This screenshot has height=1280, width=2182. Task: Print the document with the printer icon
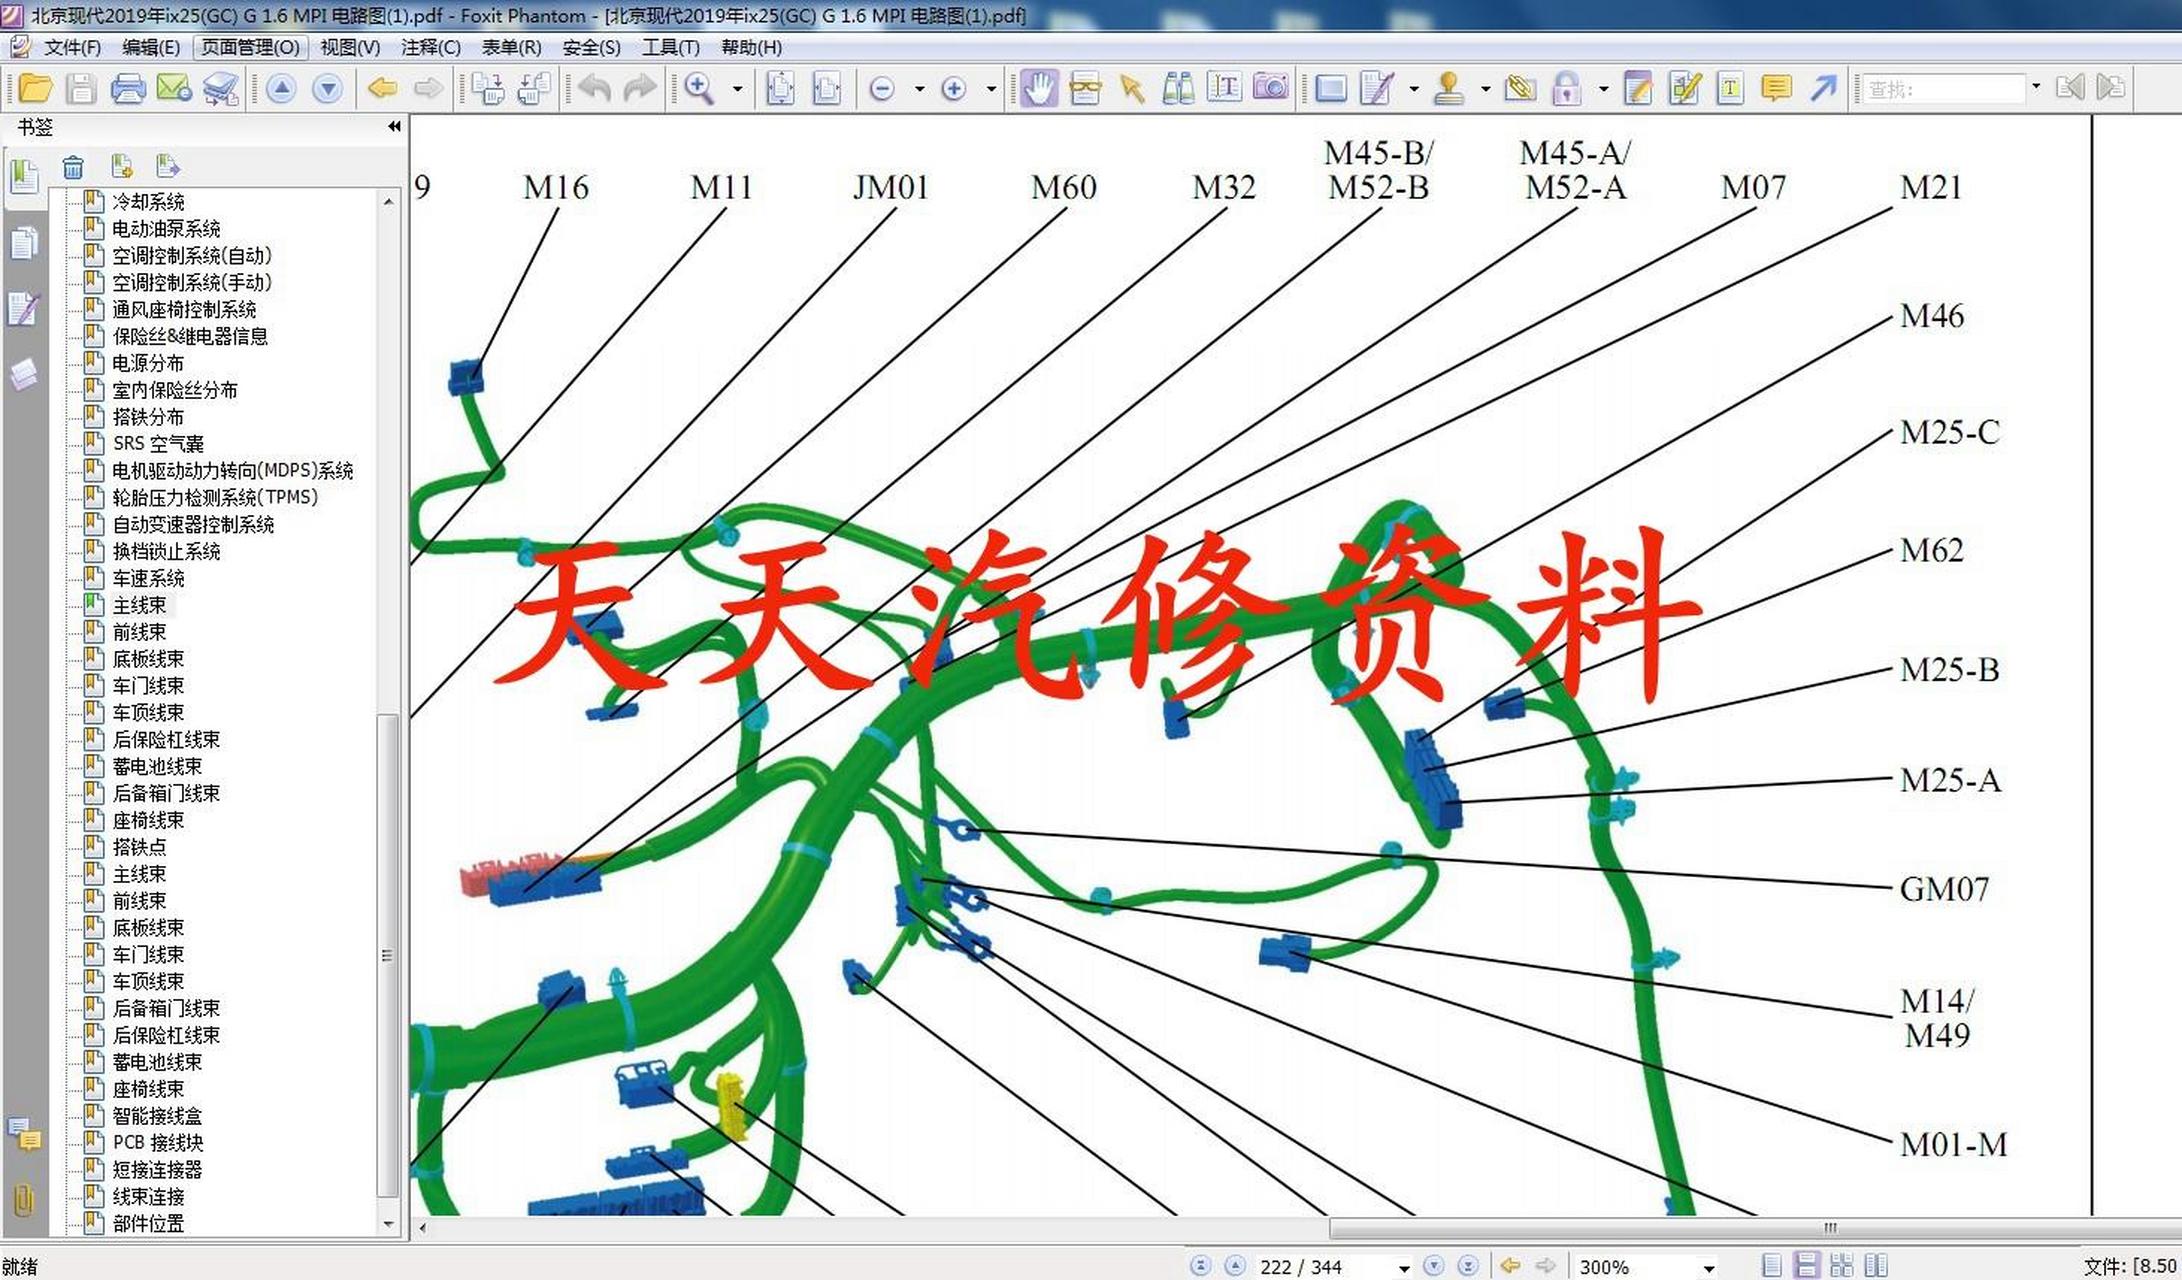click(128, 89)
